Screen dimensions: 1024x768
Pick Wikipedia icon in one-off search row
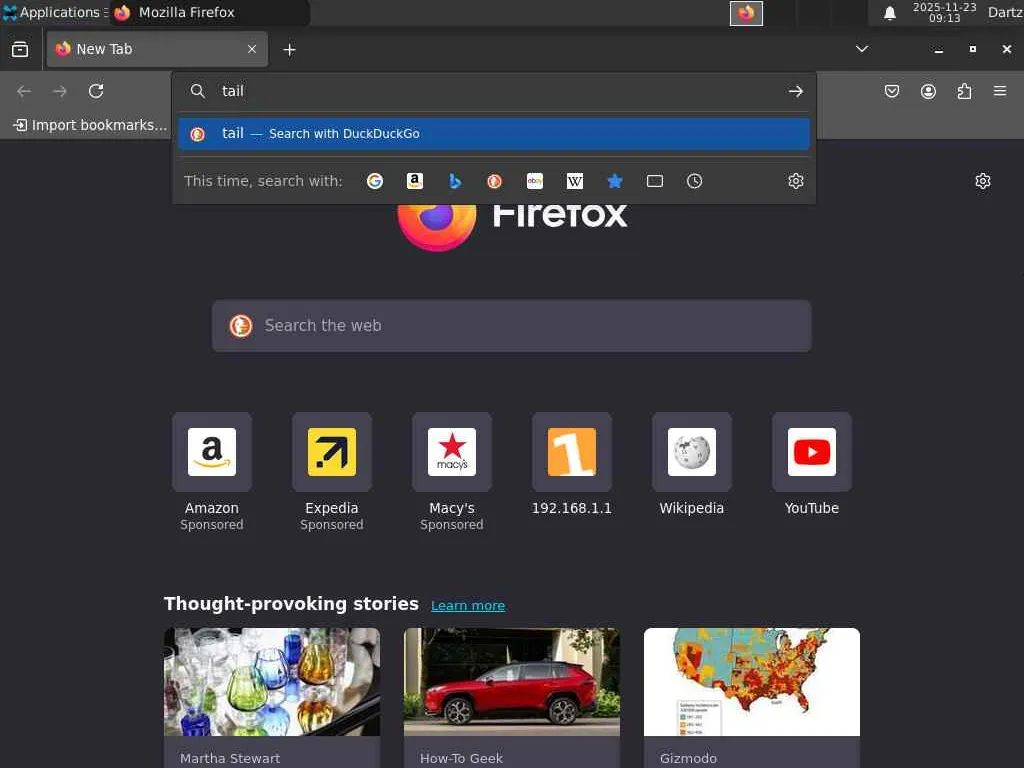pos(575,181)
